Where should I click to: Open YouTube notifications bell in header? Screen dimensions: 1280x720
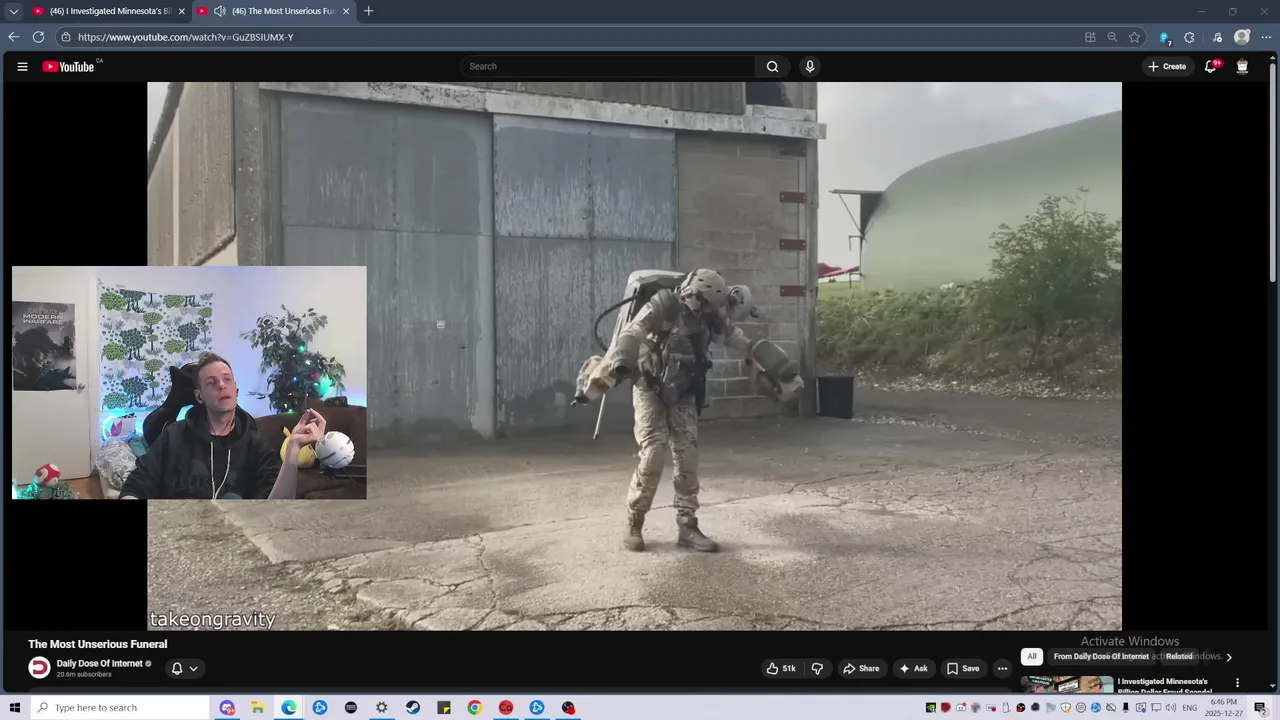coord(1210,67)
